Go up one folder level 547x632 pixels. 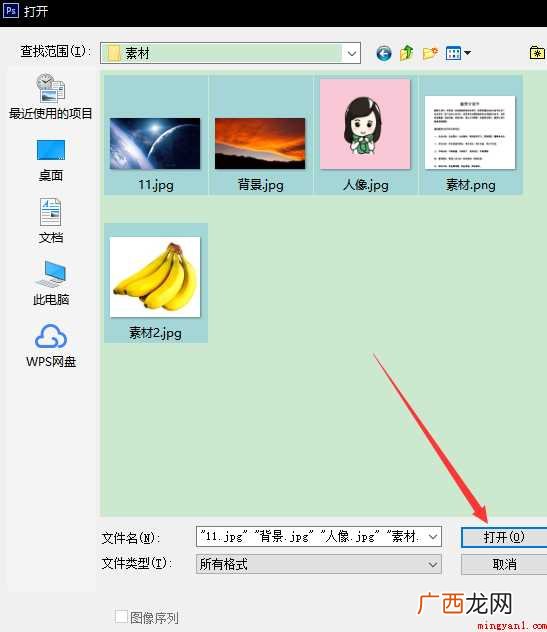pos(407,53)
